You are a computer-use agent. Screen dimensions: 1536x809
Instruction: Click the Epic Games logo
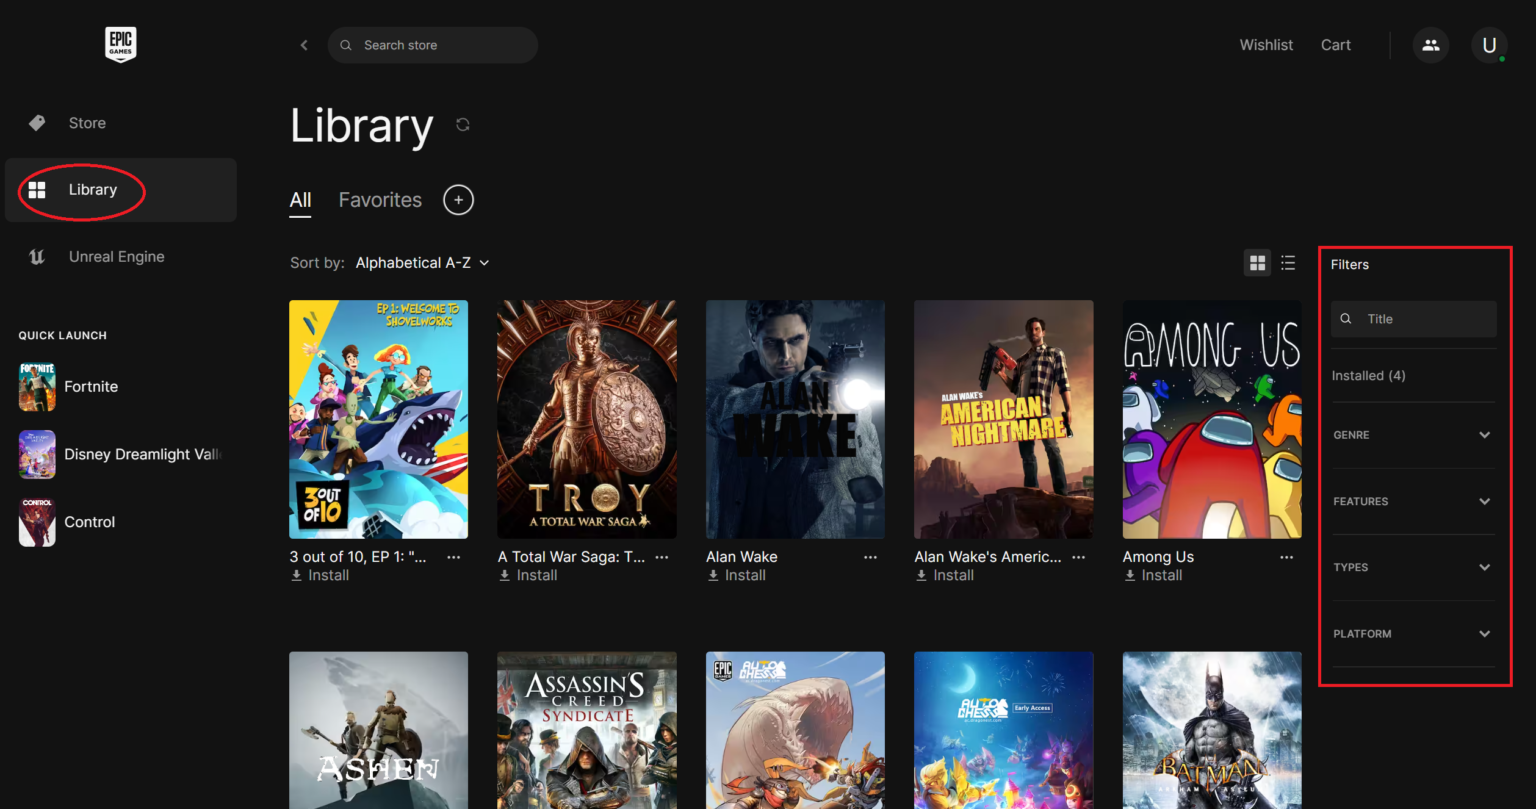pyautogui.click(x=120, y=44)
